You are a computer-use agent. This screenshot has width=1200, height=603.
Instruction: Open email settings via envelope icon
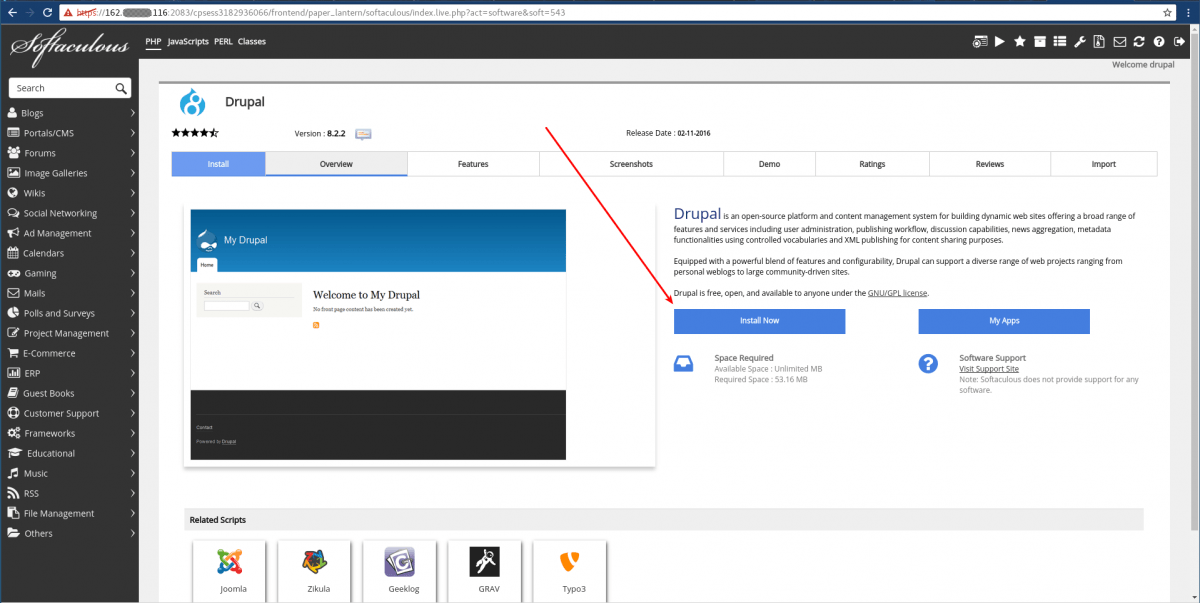click(x=1120, y=41)
